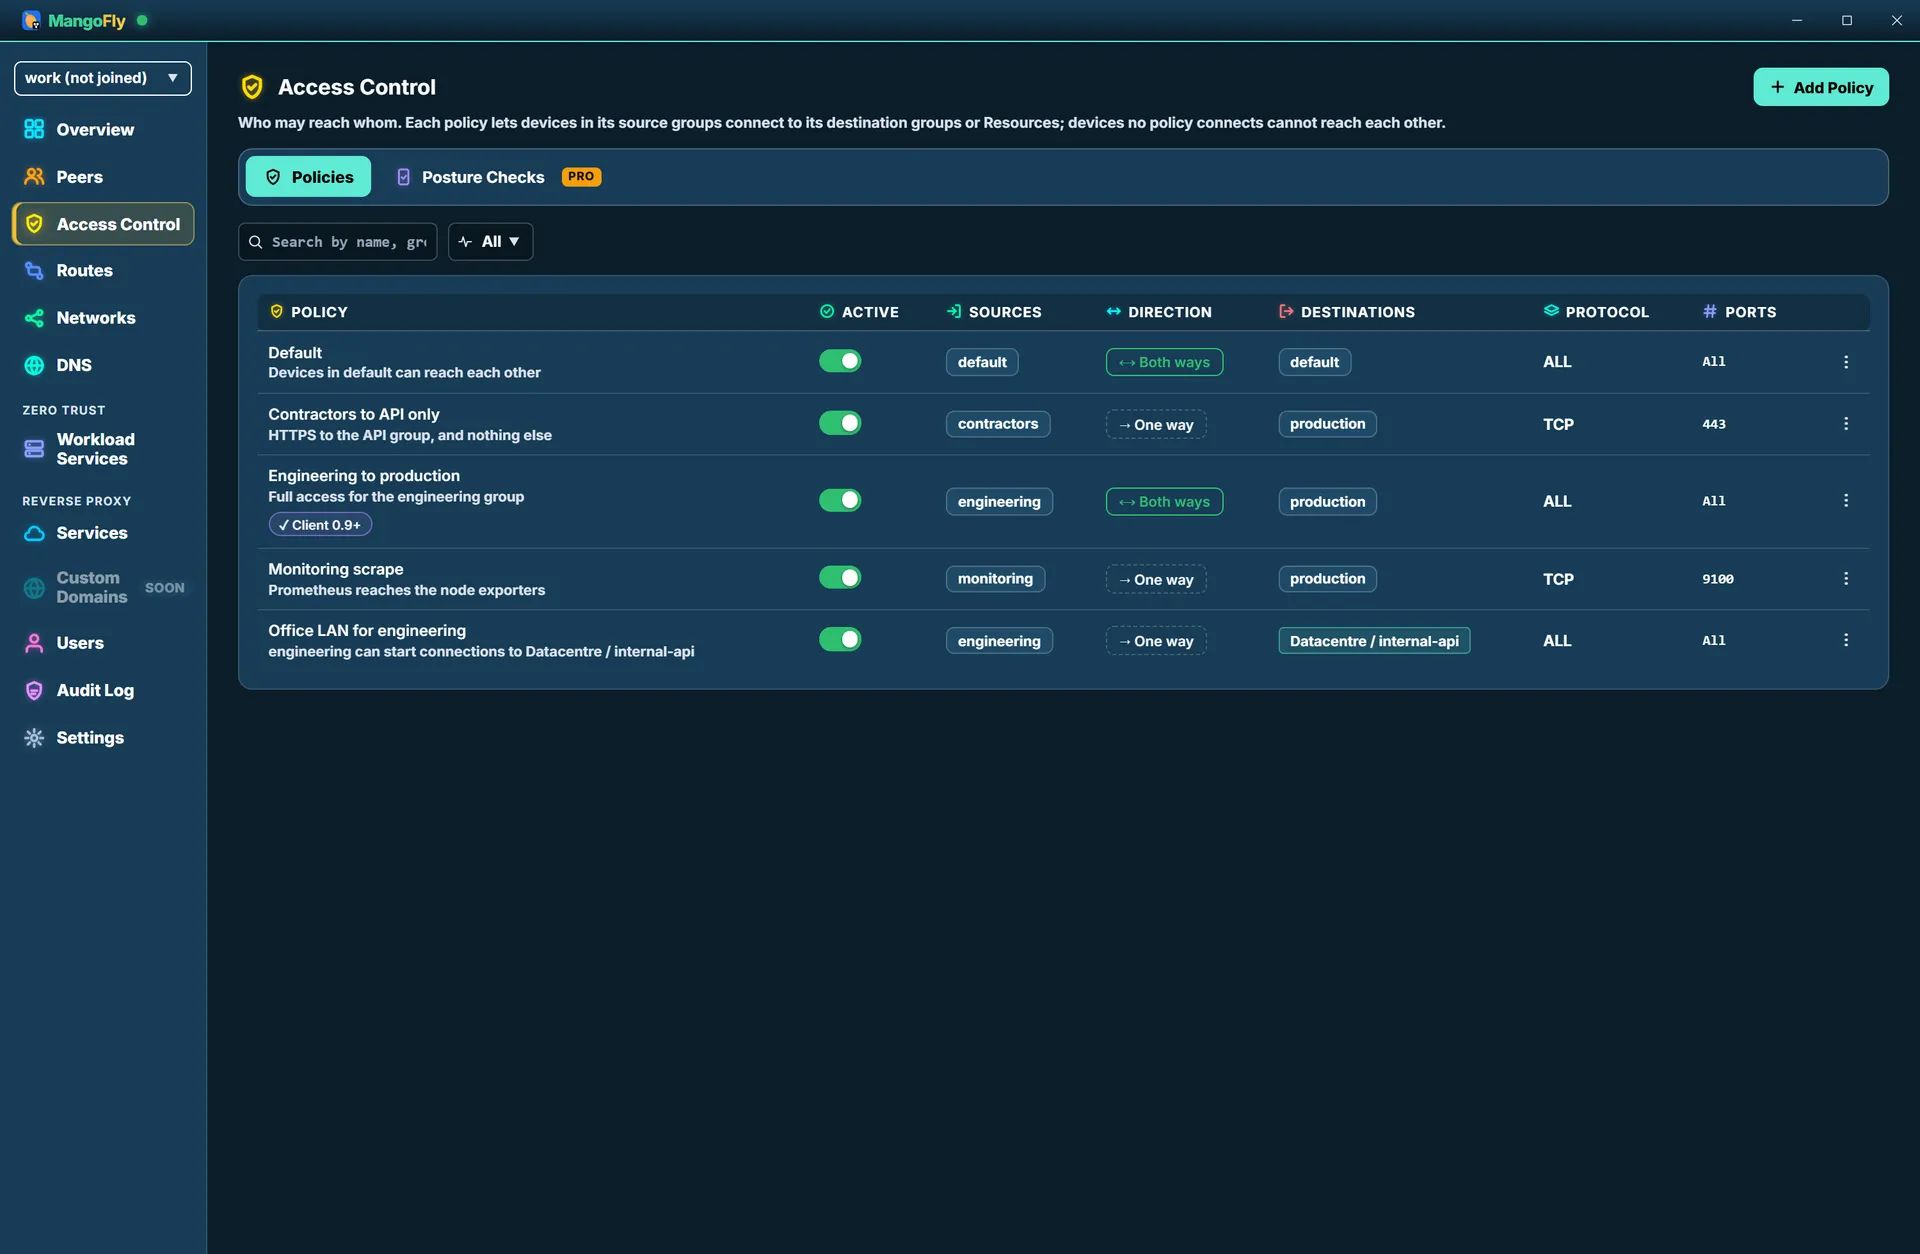
Task: Click the Custom Domains globe icon
Action: [34, 588]
